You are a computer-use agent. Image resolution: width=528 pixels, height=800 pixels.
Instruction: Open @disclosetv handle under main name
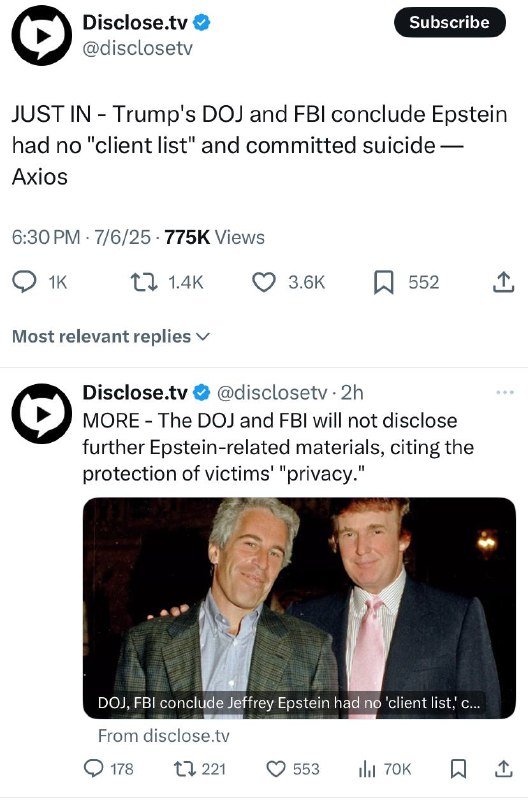click(138, 48)
